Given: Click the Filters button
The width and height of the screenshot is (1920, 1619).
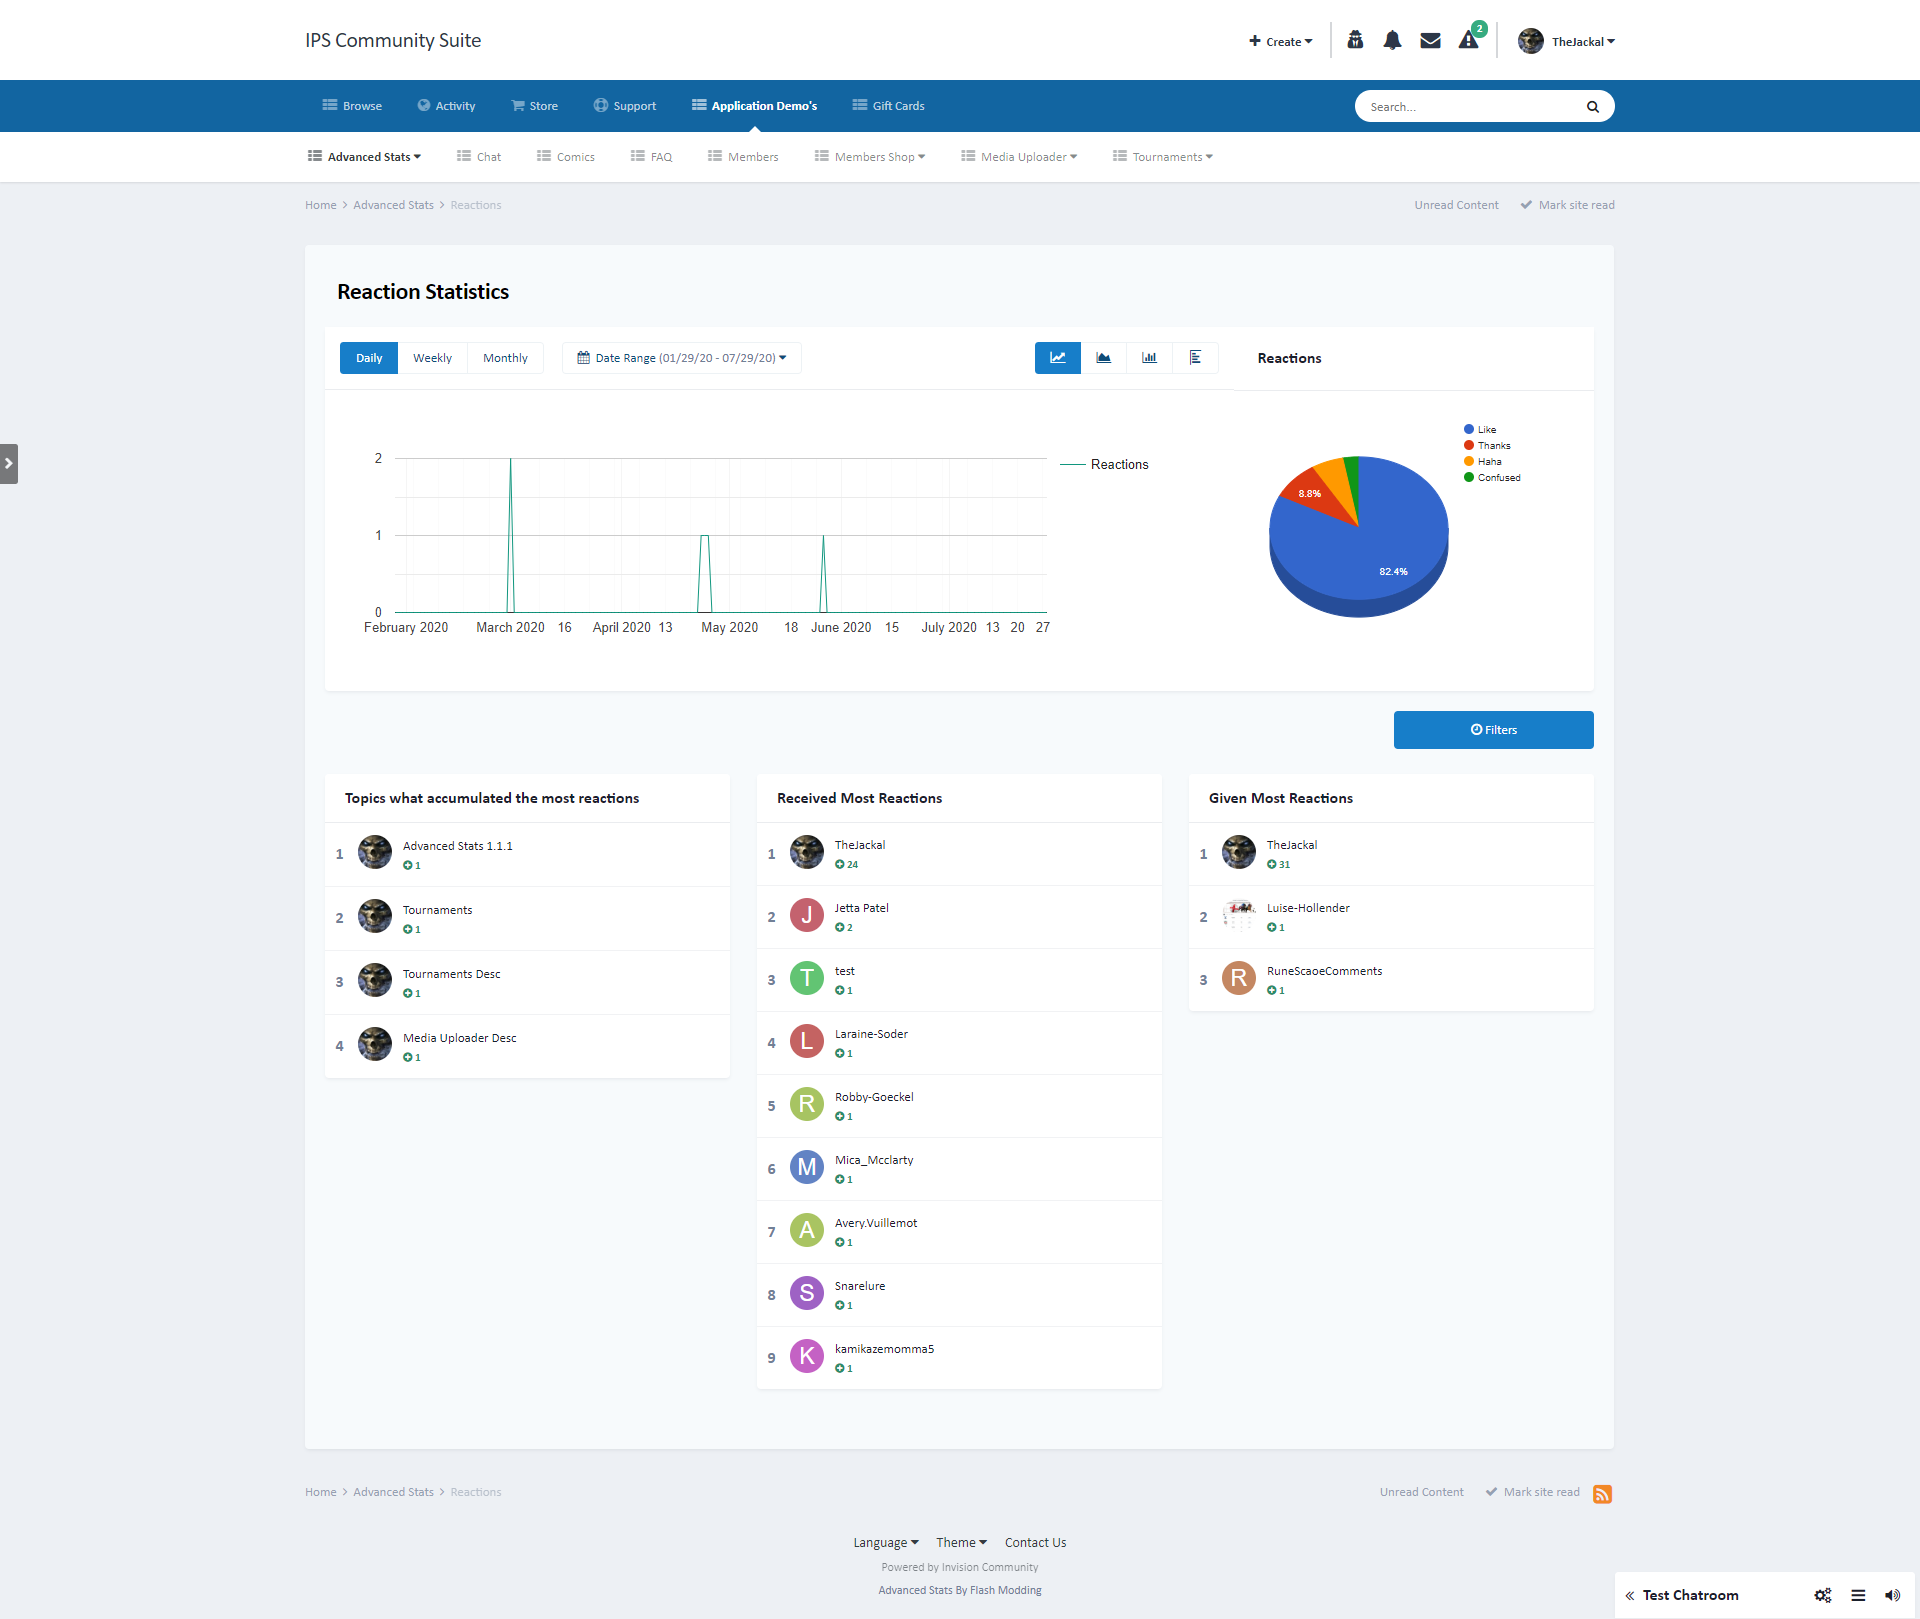Looking at the screenshot, I should (1493, 730).
